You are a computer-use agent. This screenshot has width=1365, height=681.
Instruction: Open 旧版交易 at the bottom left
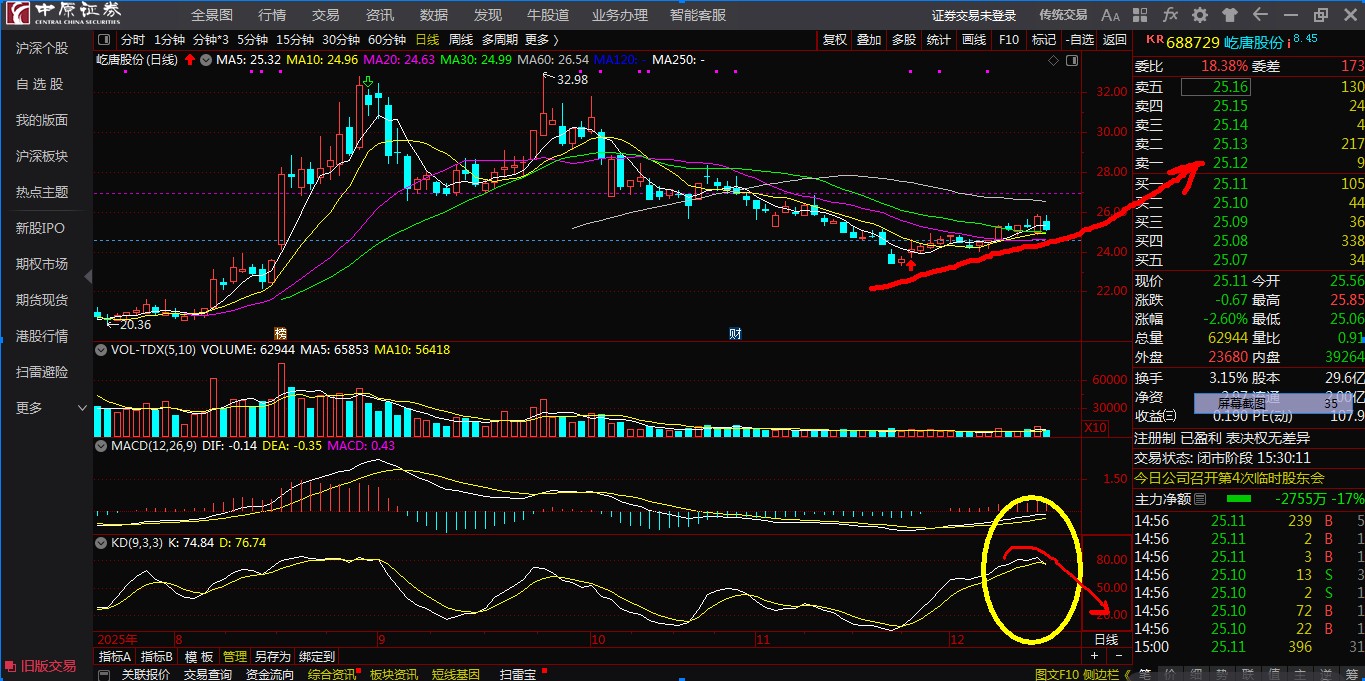click(x=41, y=666)
